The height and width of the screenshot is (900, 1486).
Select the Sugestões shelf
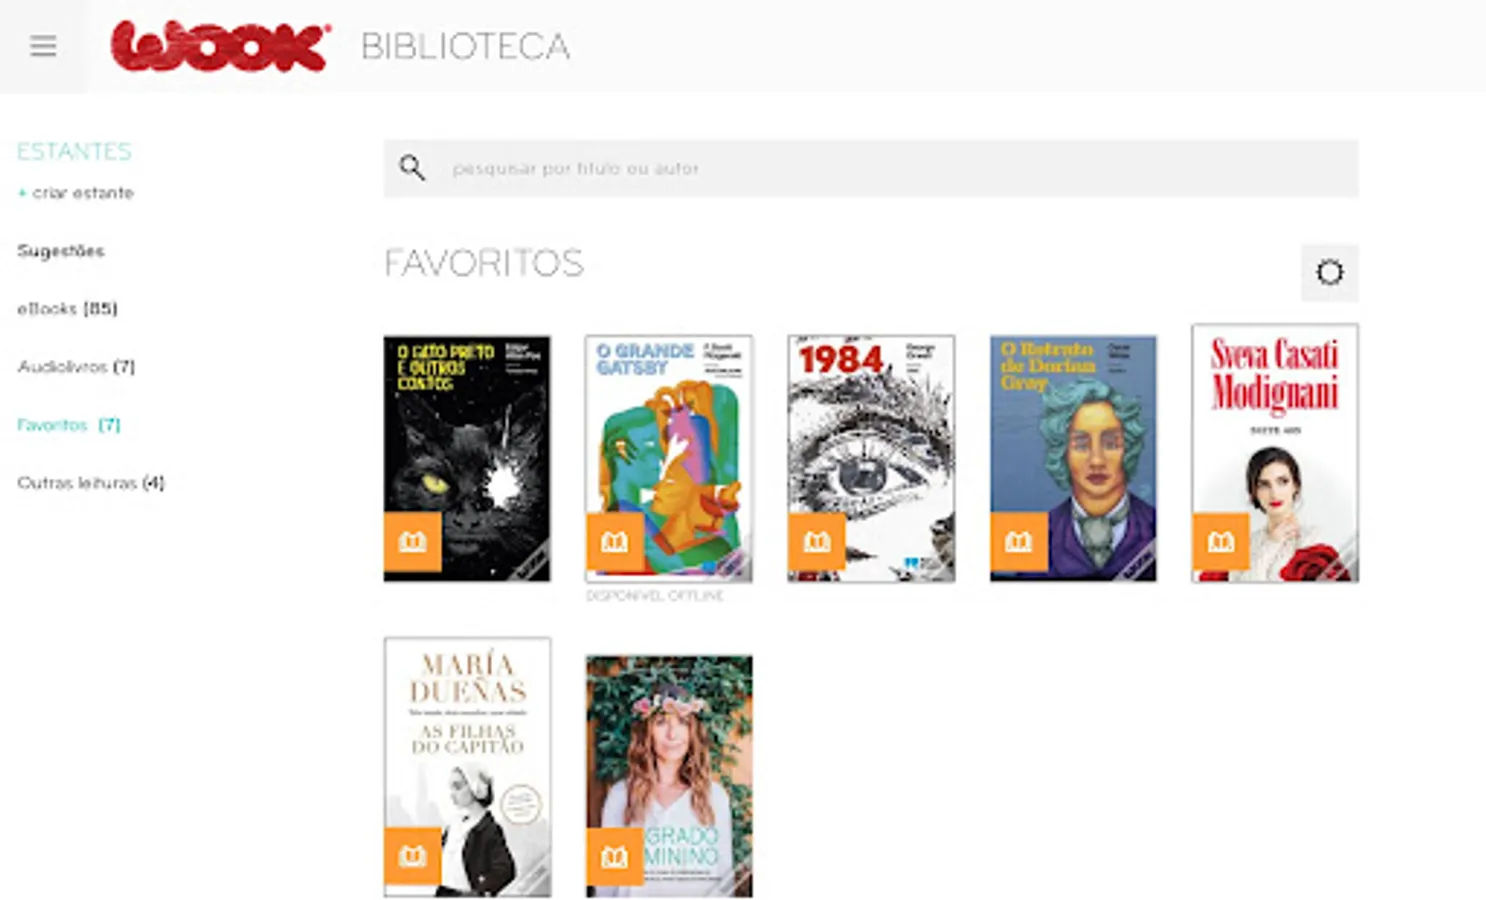tap(61, 251)
